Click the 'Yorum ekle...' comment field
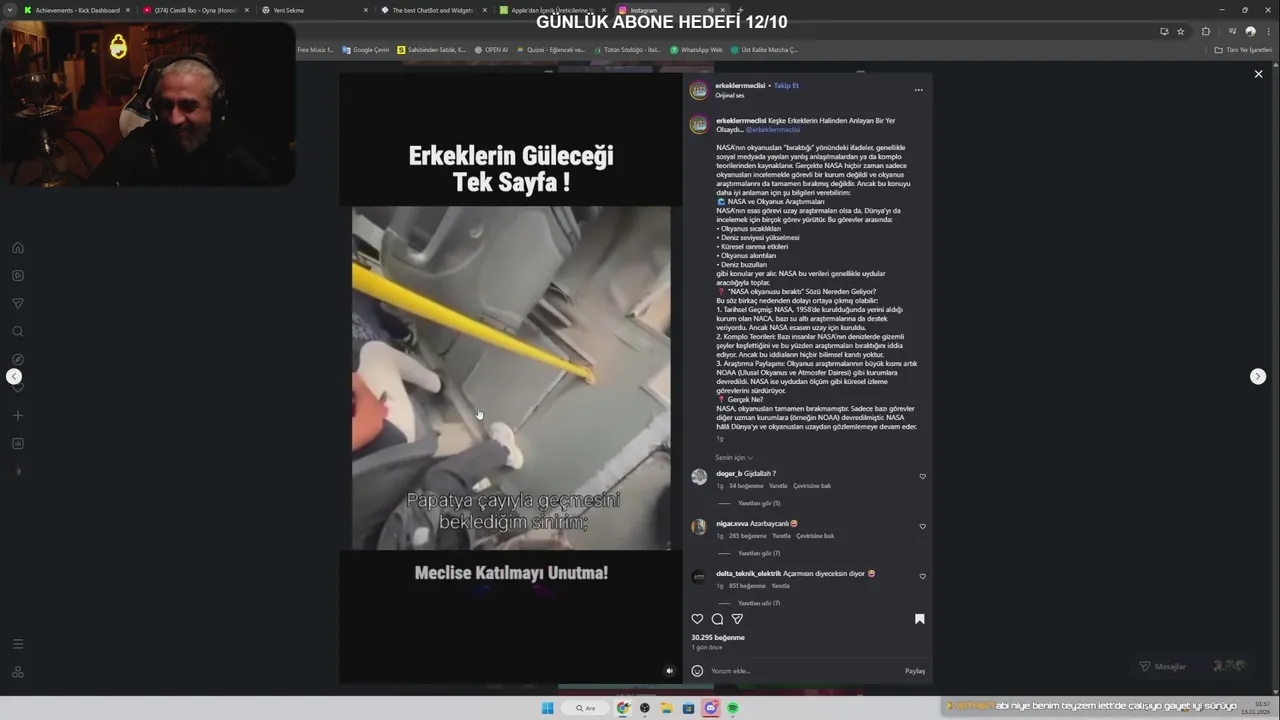This screenshot has width=1280, height=720. click(805, 671)
